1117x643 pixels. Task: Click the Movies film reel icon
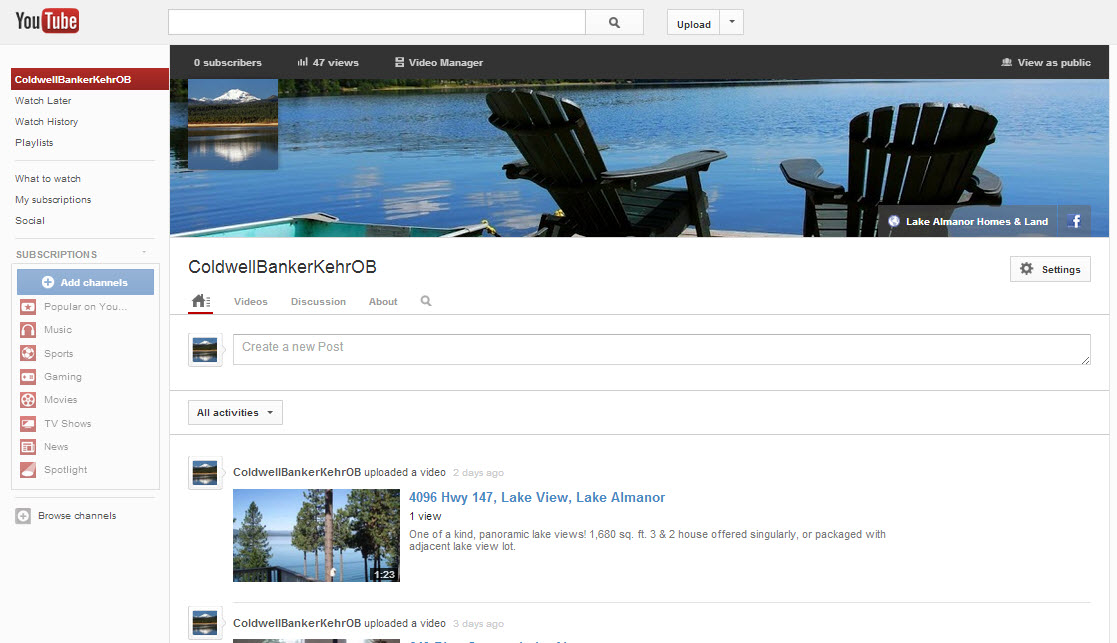point(28,400)
